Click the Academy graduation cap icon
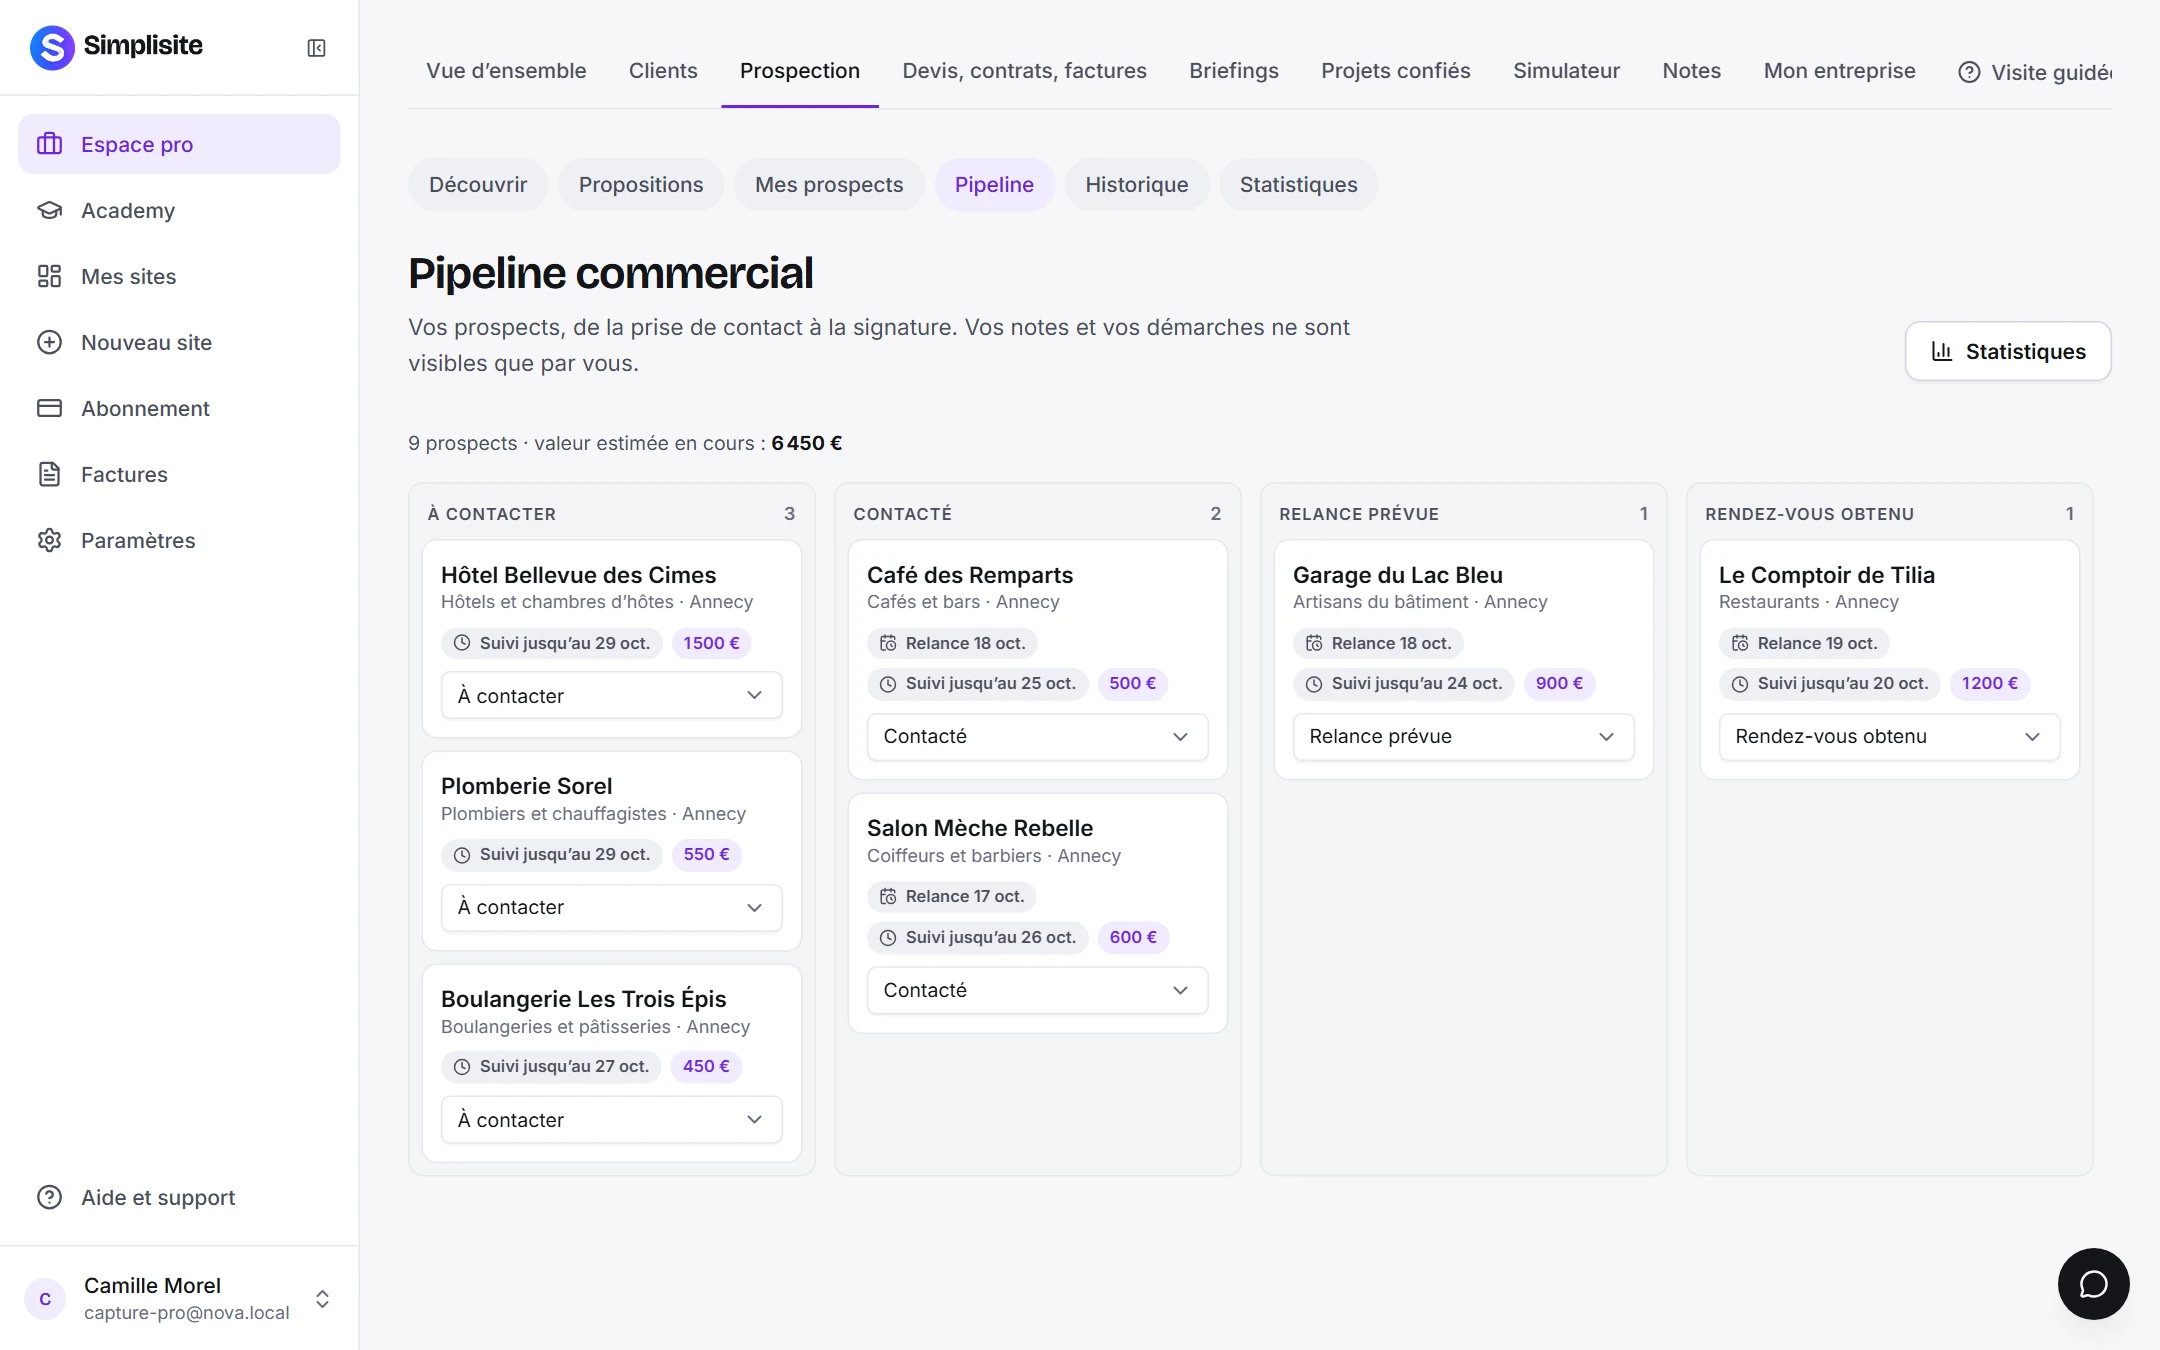The width and height of the screenshot is (2160, 1350). (x=50, y=210)
